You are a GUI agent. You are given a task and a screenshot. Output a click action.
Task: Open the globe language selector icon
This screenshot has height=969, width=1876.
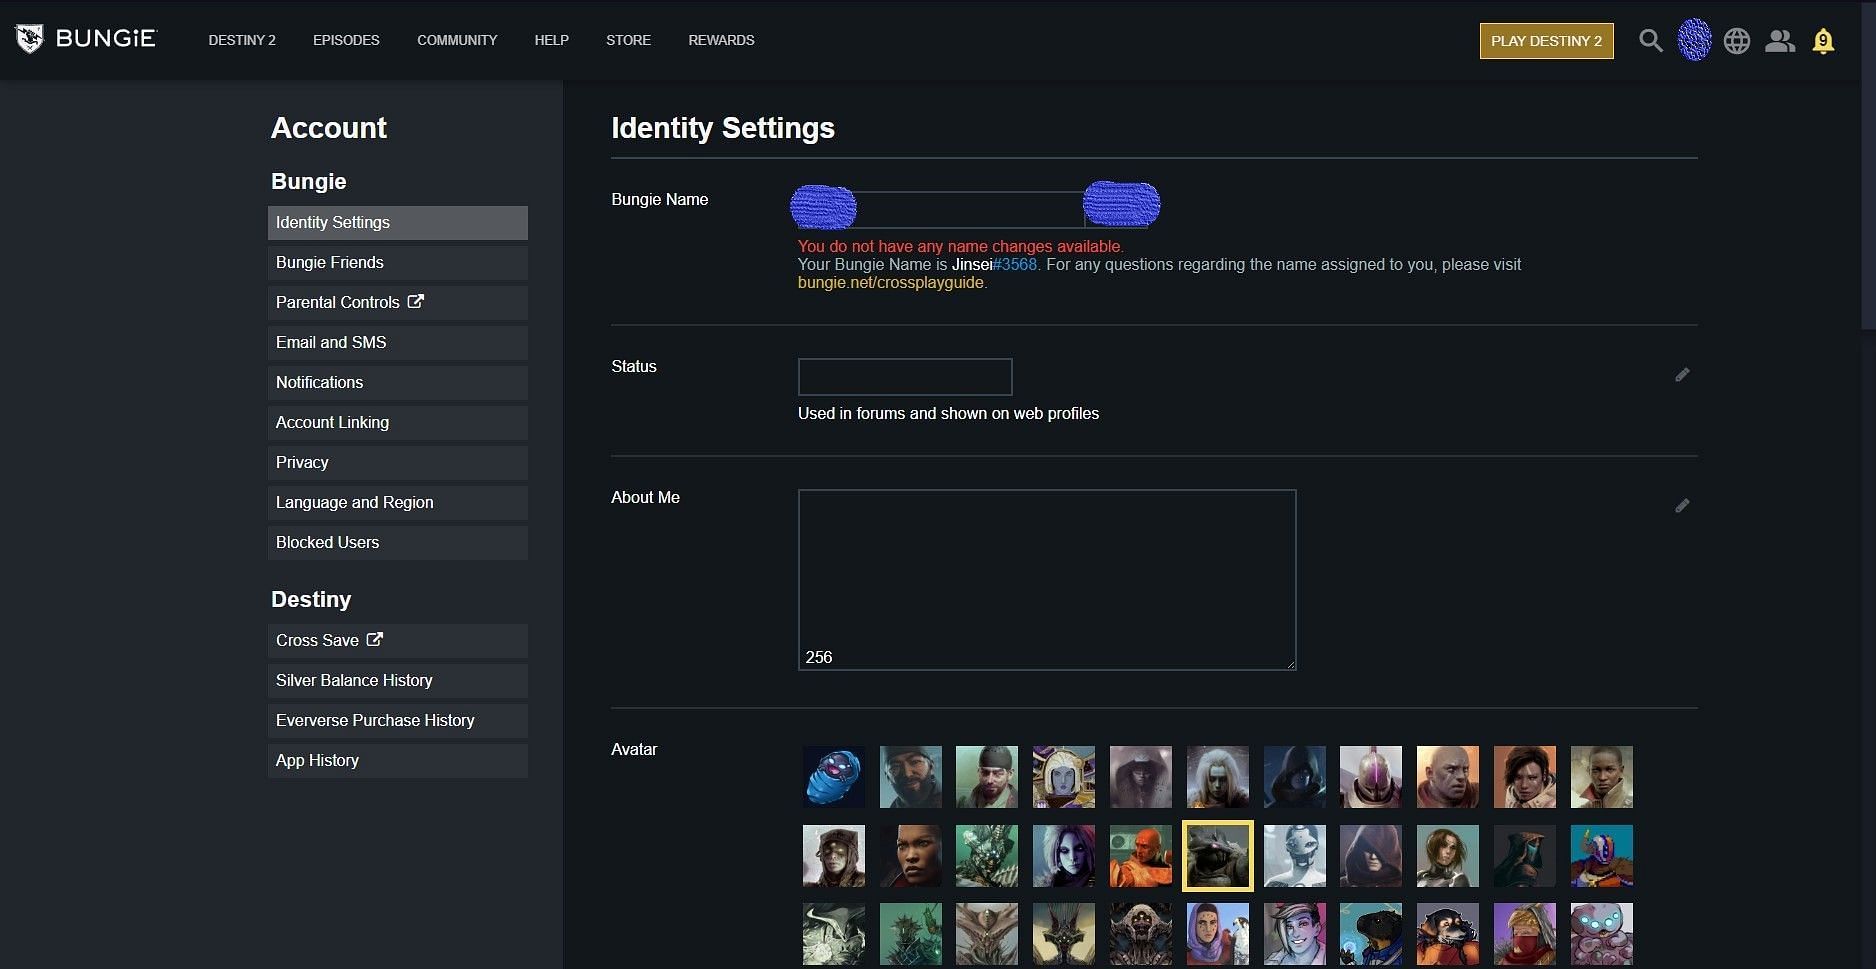pyautogui.click(x=1737, y=41)
